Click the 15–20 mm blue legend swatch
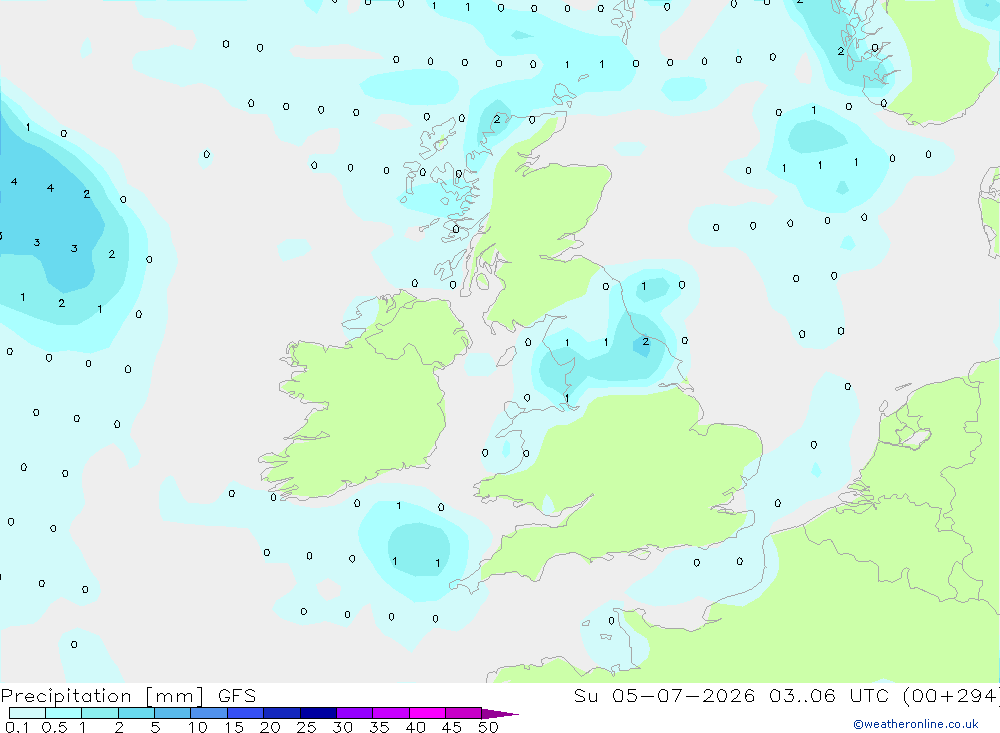The height and width of the screenshot is (733, 1000). (246, 713)
